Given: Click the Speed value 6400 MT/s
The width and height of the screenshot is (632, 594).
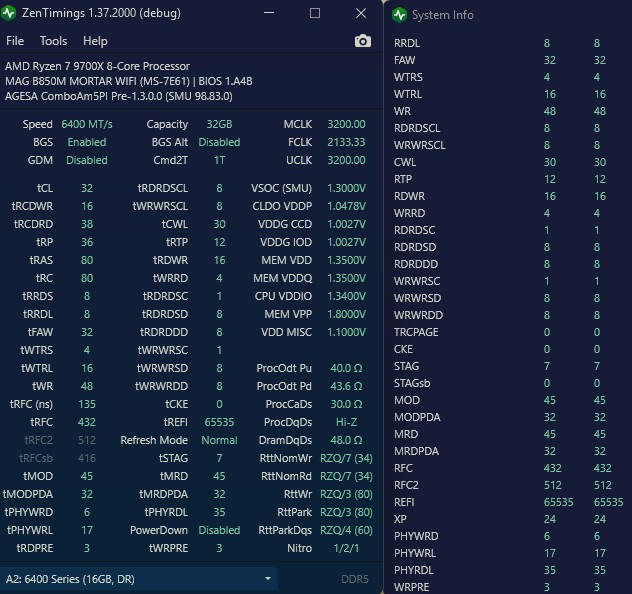Looking at the screenshot, I should coord(87,124).
